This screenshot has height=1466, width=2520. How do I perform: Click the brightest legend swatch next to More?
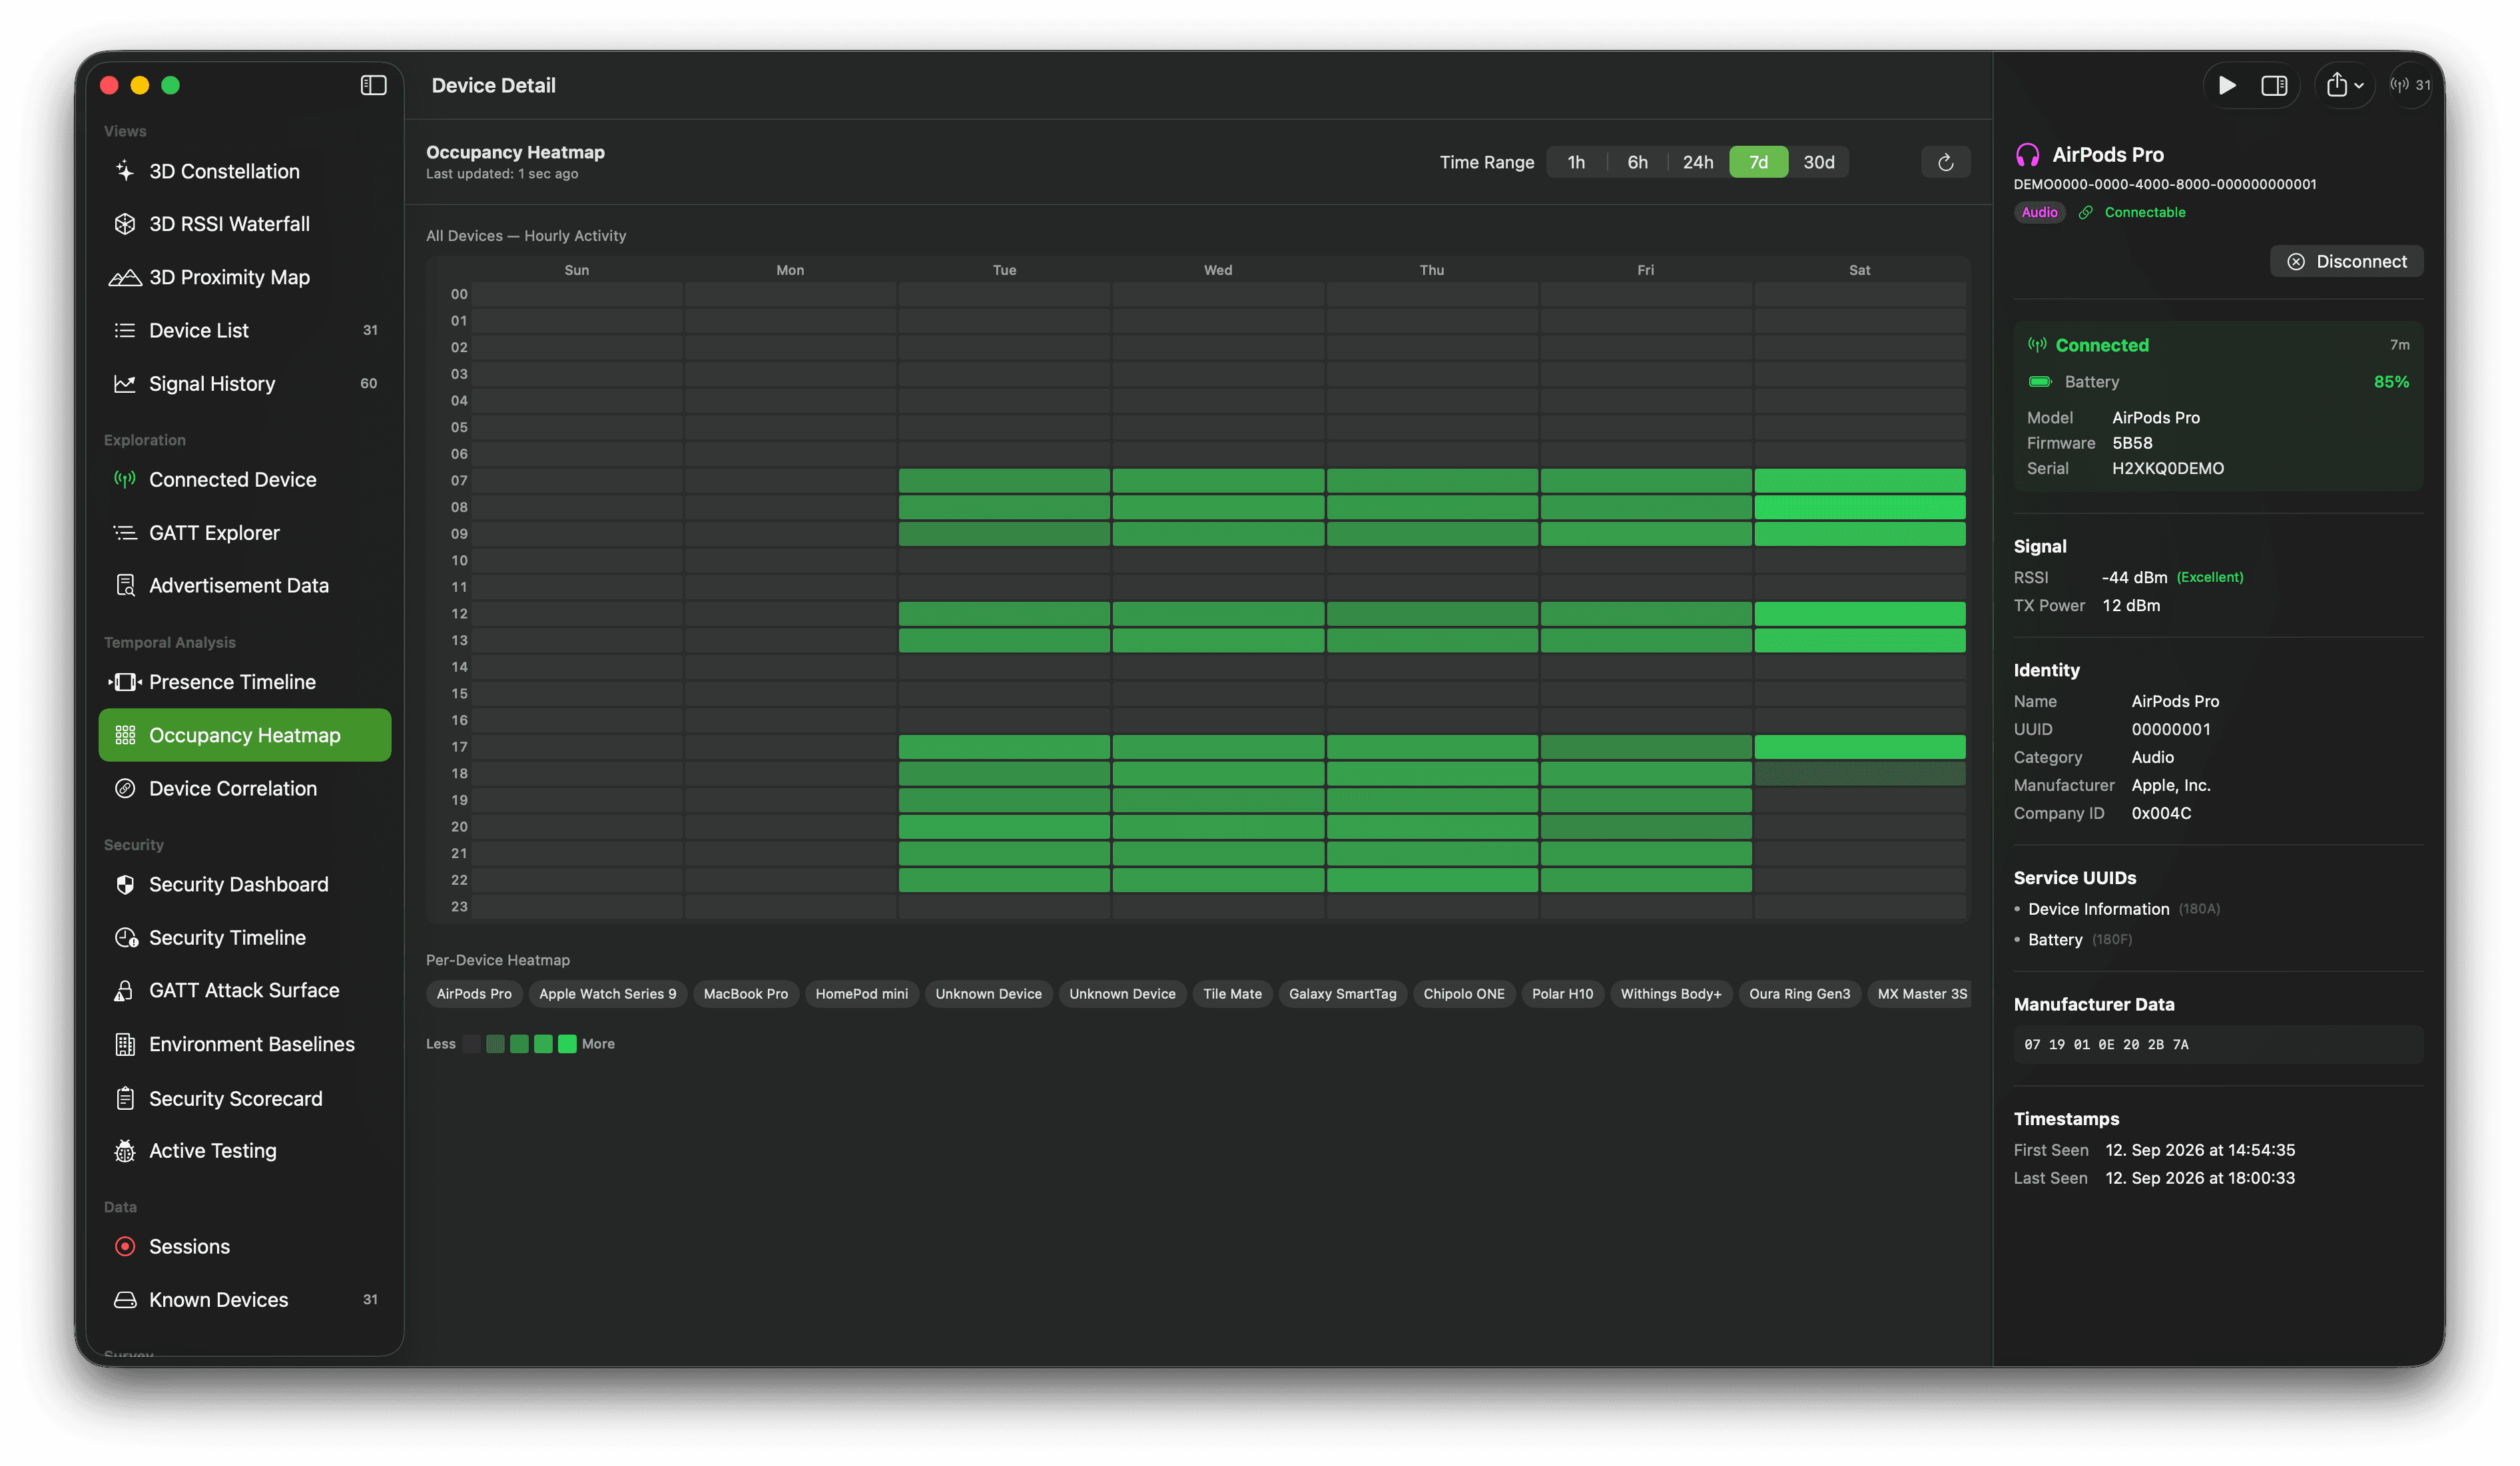coord(567,1043)
